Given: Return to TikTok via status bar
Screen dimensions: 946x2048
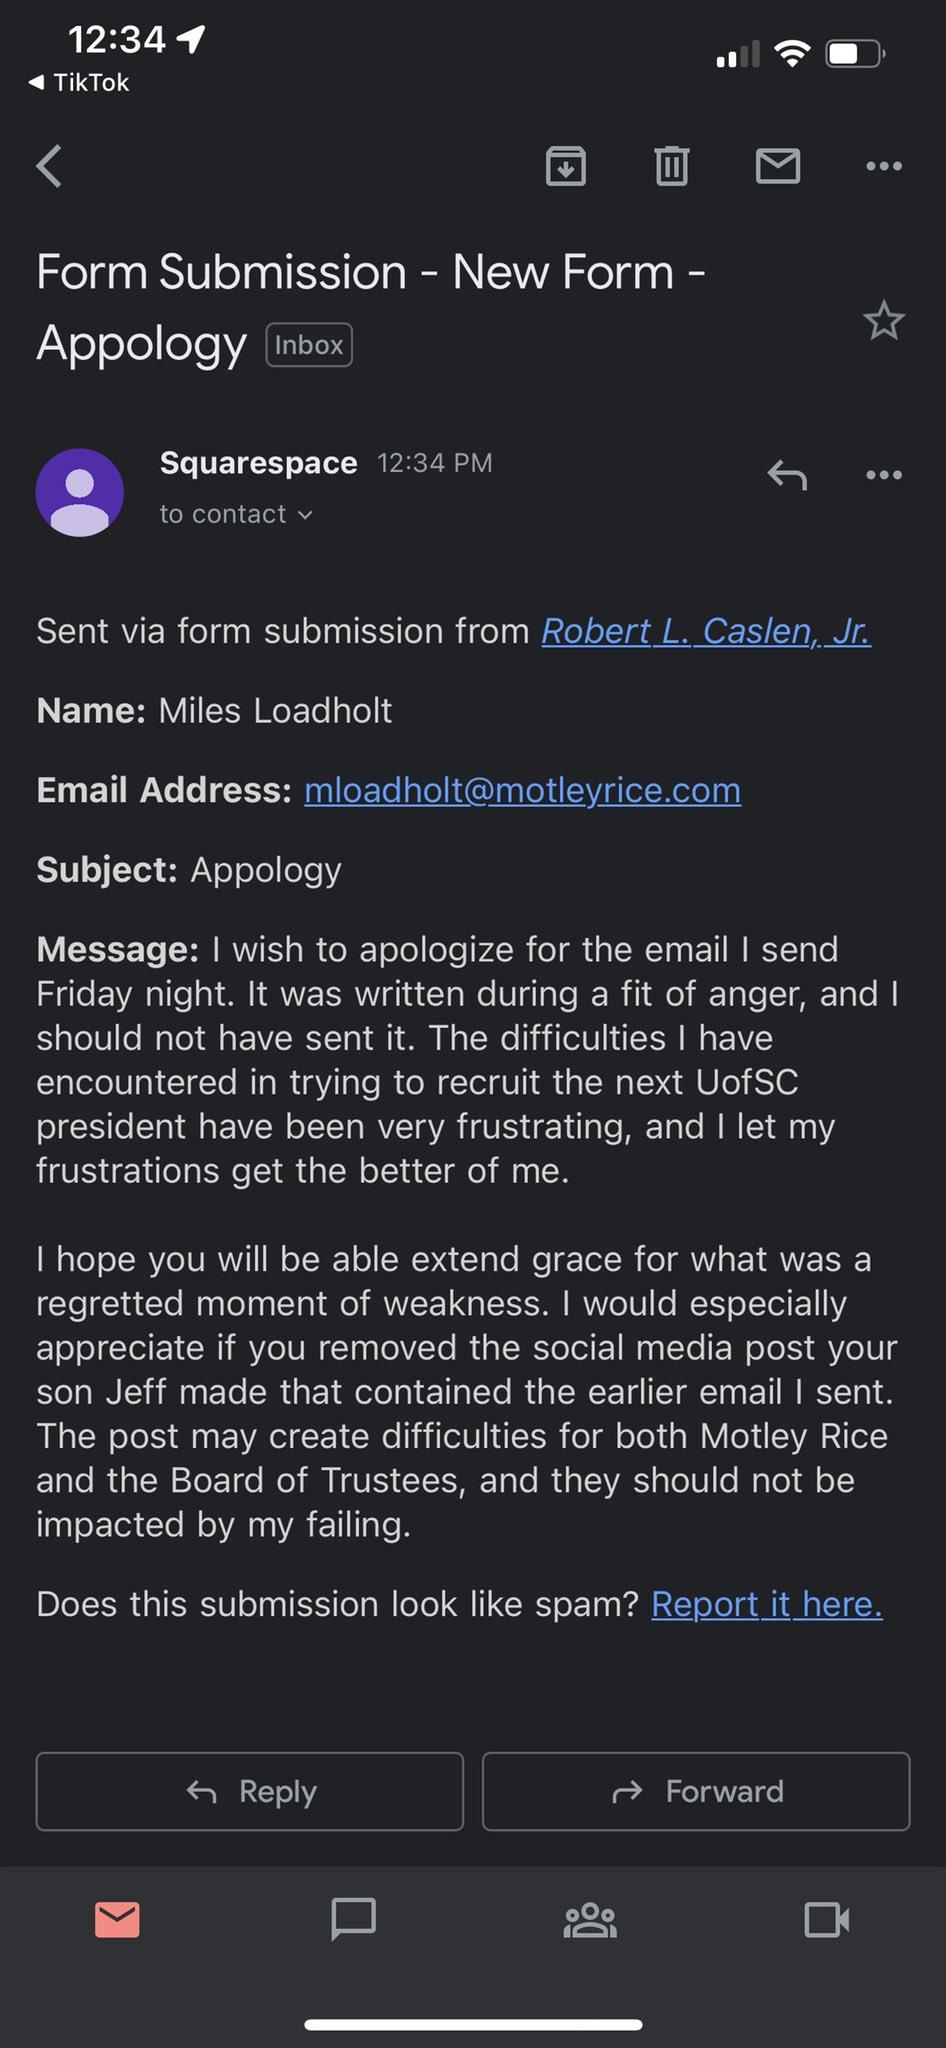Looking at the screenshot, I should click(x=80, y=82).
